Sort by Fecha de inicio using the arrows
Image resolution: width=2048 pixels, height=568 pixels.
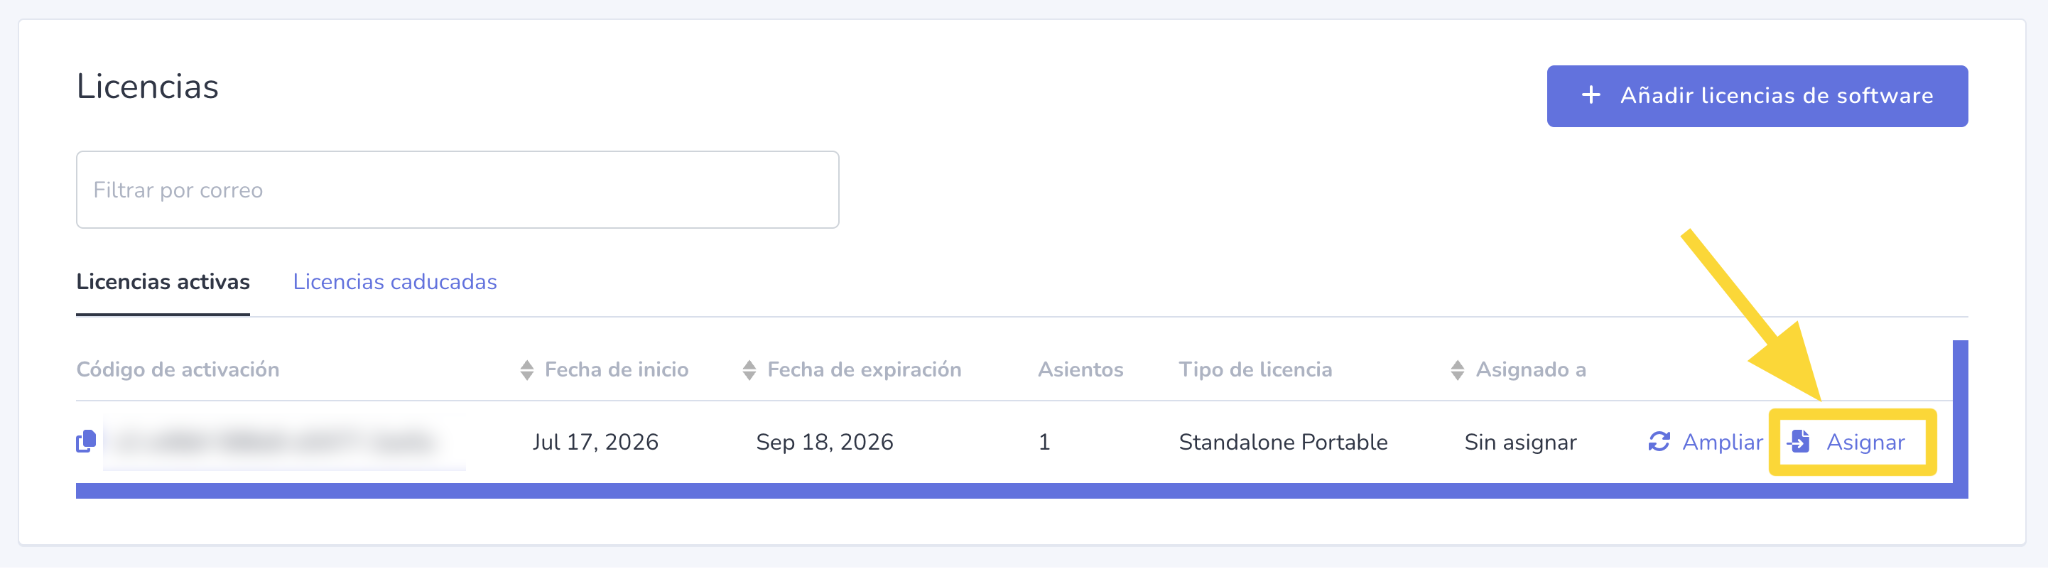tap(527, 370)
